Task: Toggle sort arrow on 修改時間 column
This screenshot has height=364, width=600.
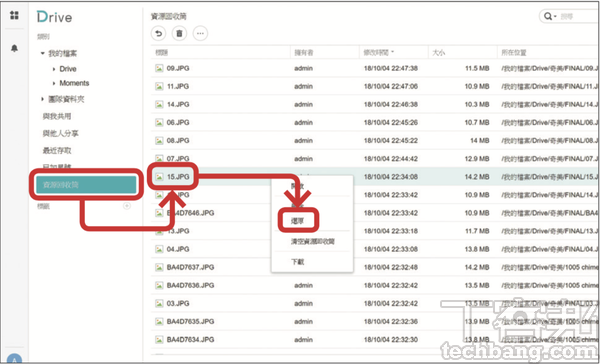Action: point(393,52)
